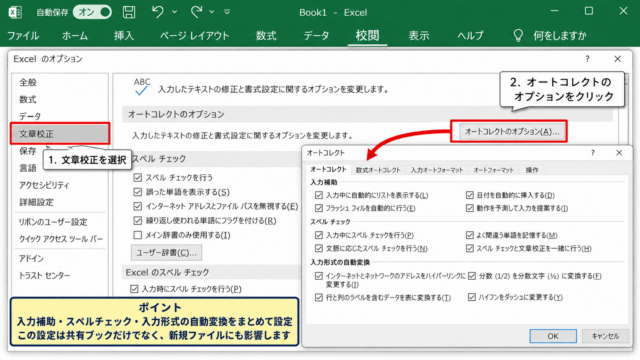This screenshot has width=640, height=360.
Task: Select 言語 in options sidebar
Action: pos(28,168)
